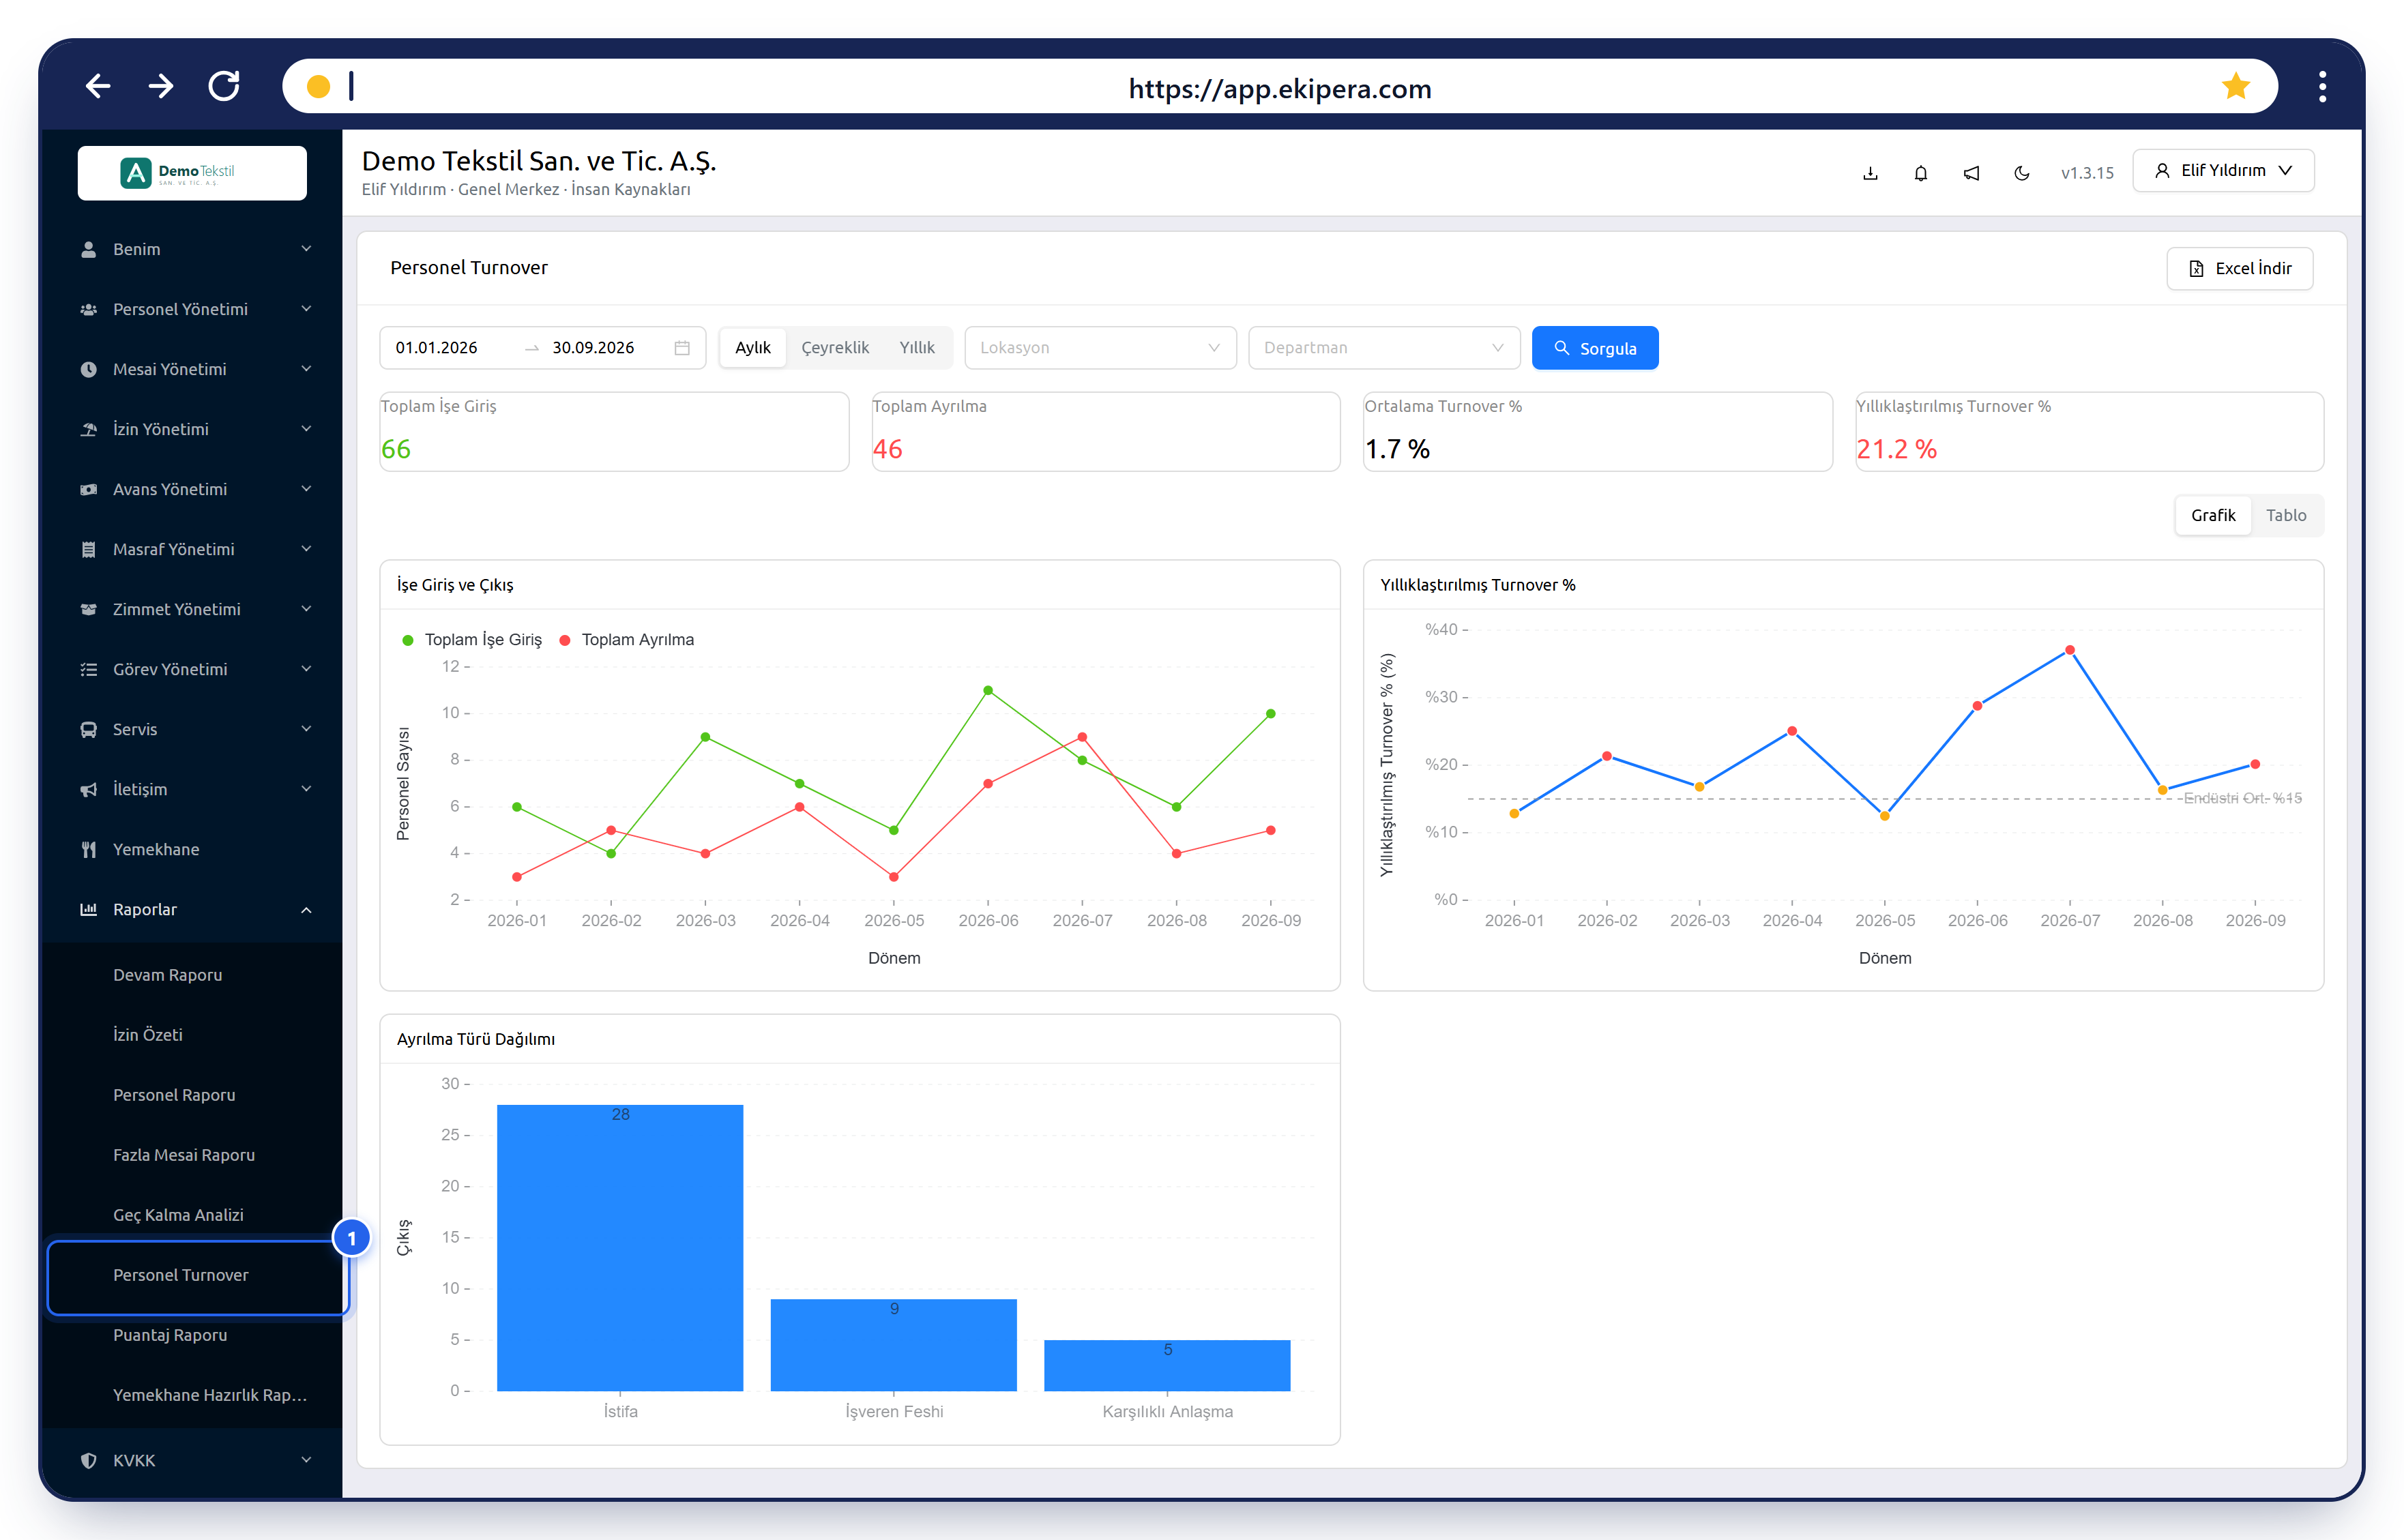Open the Departman dropdown
The width and height of the screenshot is (2404, 1540).
pos(1384,348)
